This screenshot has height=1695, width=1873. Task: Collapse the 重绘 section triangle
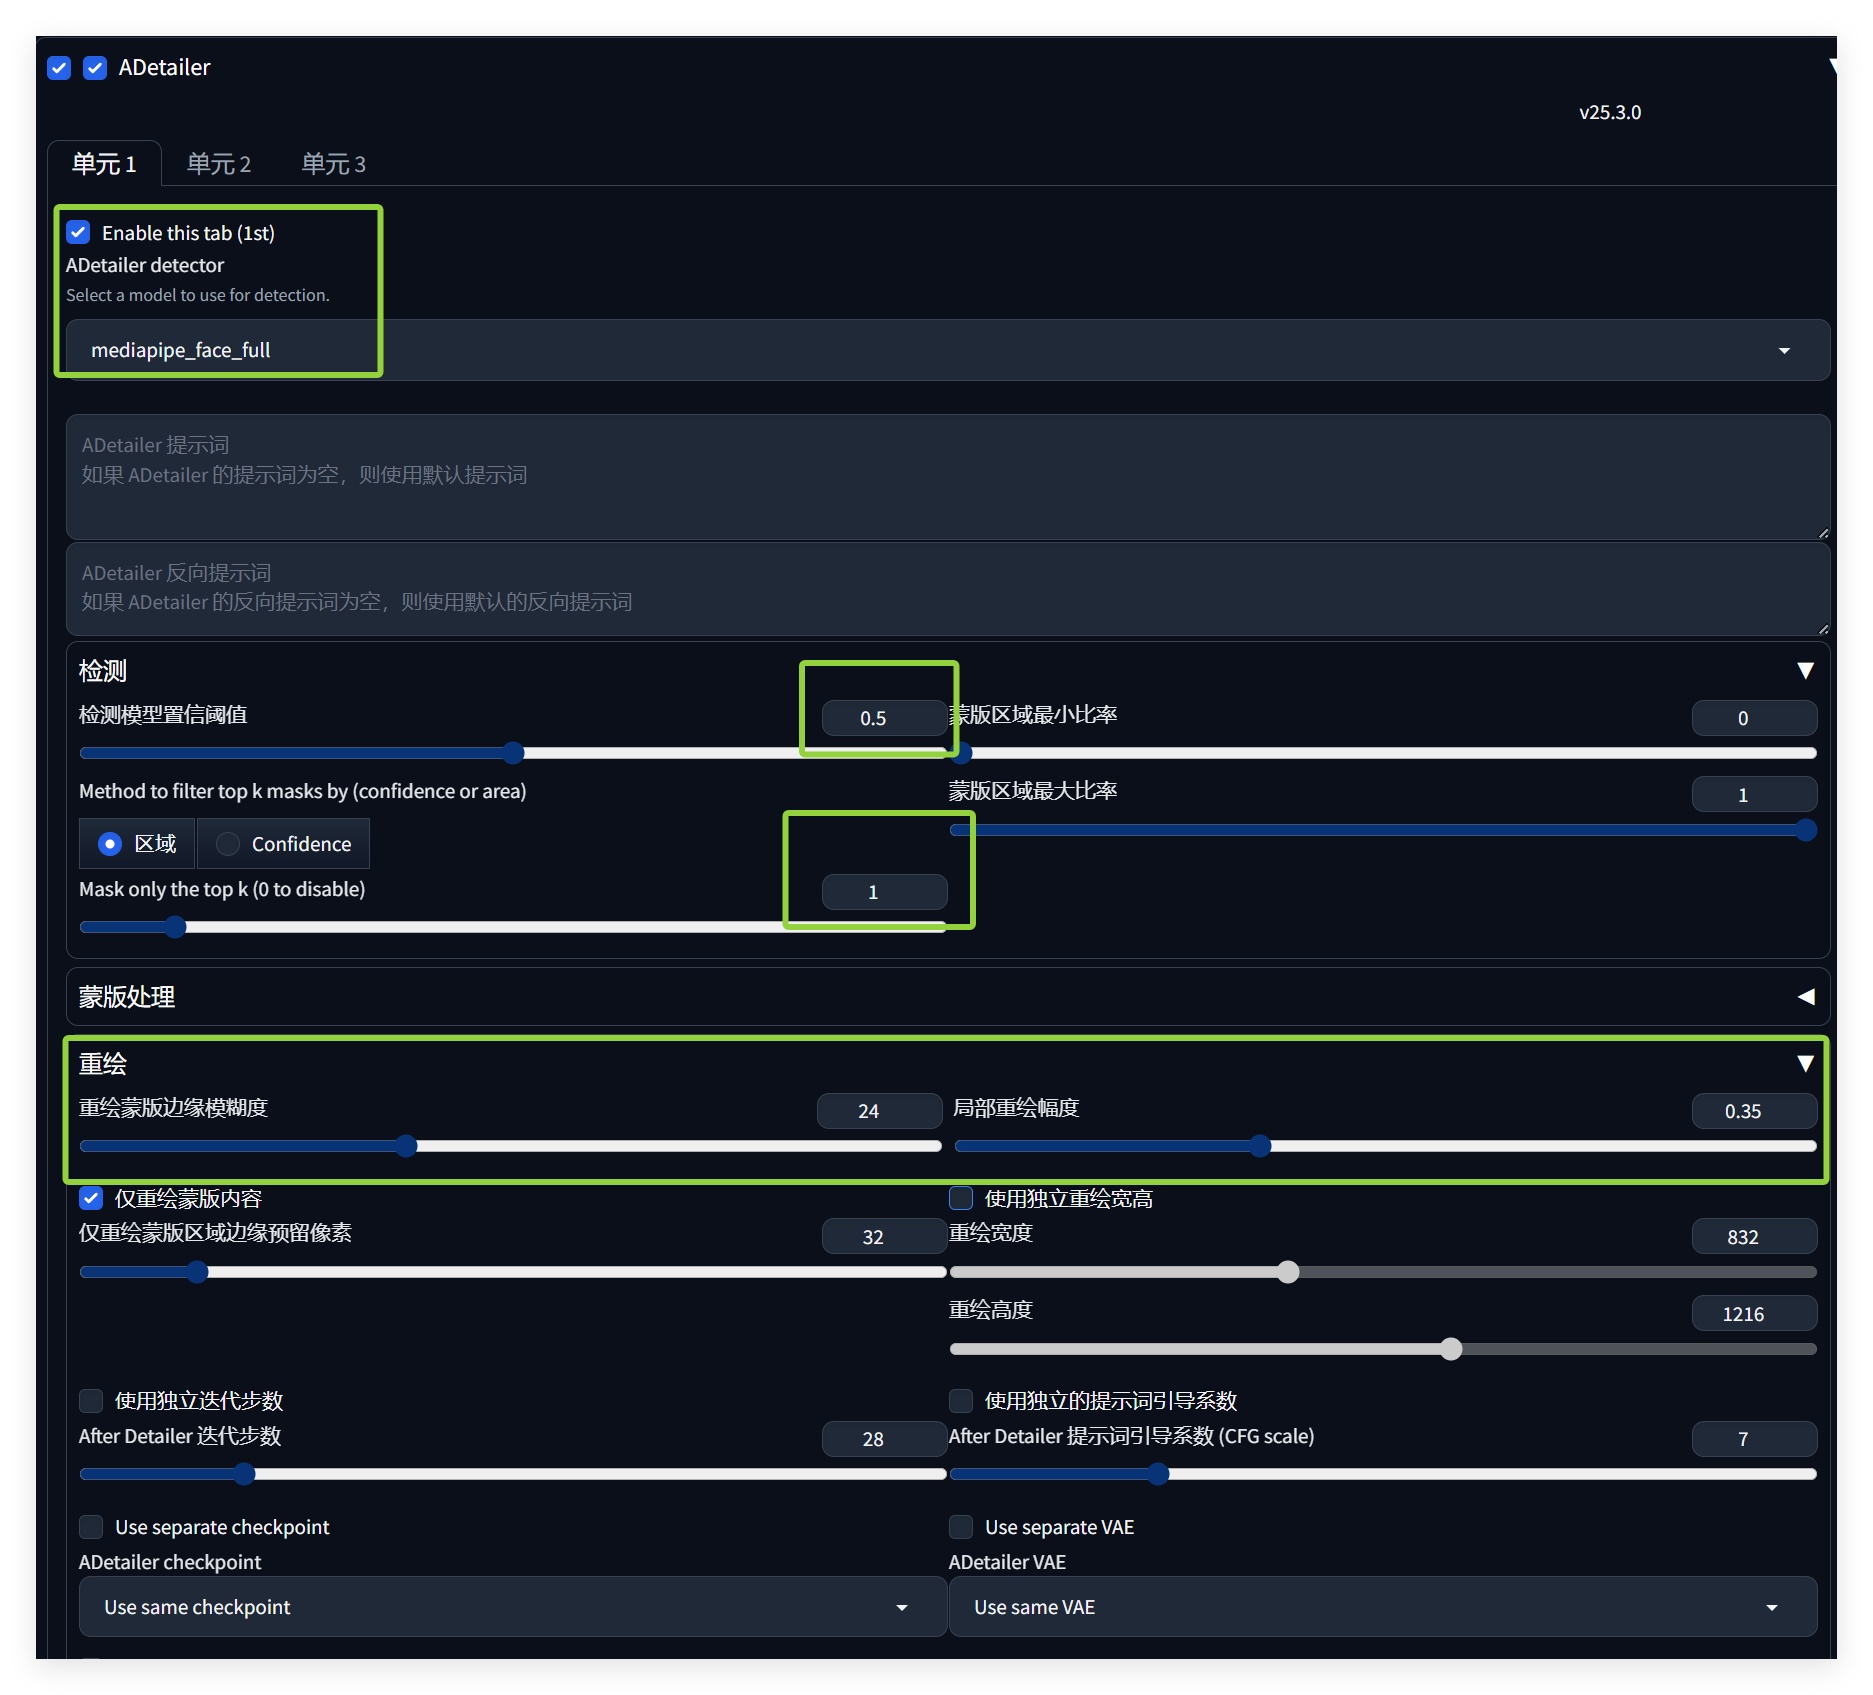pos(1805,1064)
